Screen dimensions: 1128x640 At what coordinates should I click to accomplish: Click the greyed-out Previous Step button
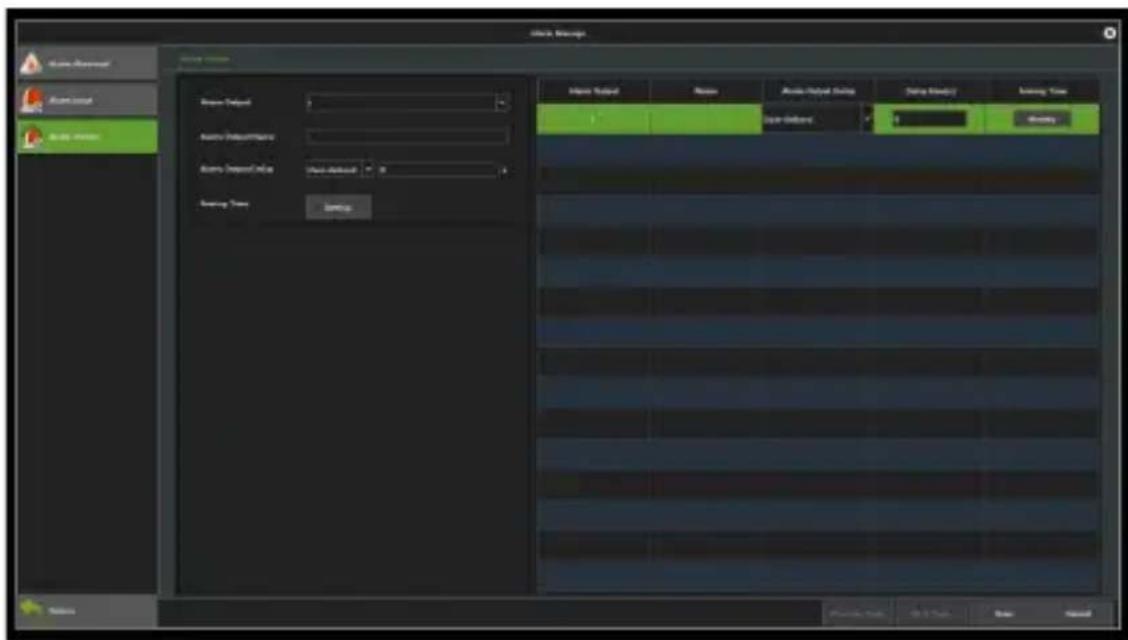[x=856, y=613]
